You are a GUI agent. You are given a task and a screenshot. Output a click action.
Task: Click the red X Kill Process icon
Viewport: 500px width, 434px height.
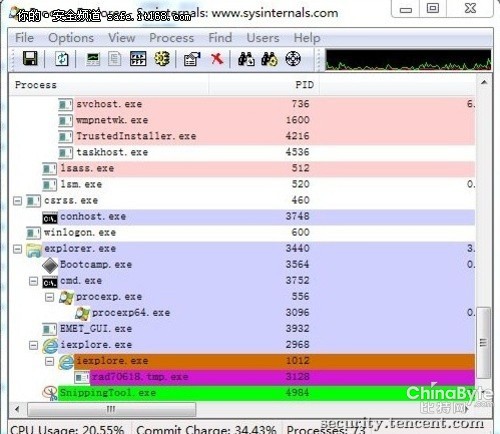[217, 59]
